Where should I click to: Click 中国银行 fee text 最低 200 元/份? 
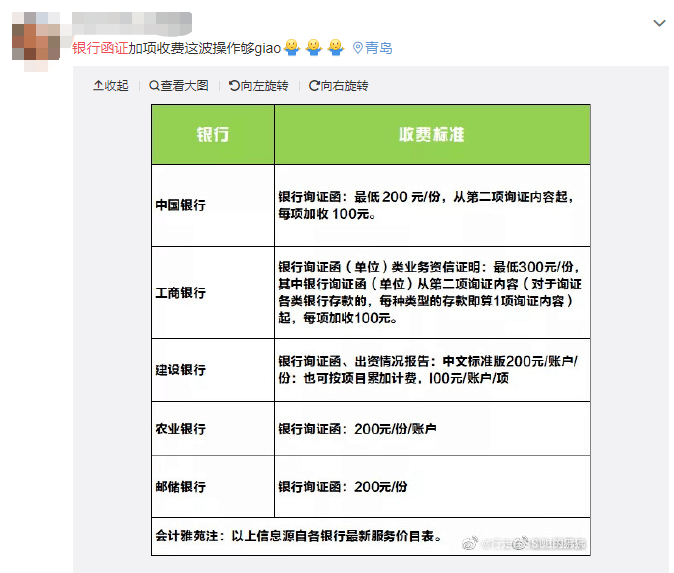pyautogui.click(x=398, y=197)
